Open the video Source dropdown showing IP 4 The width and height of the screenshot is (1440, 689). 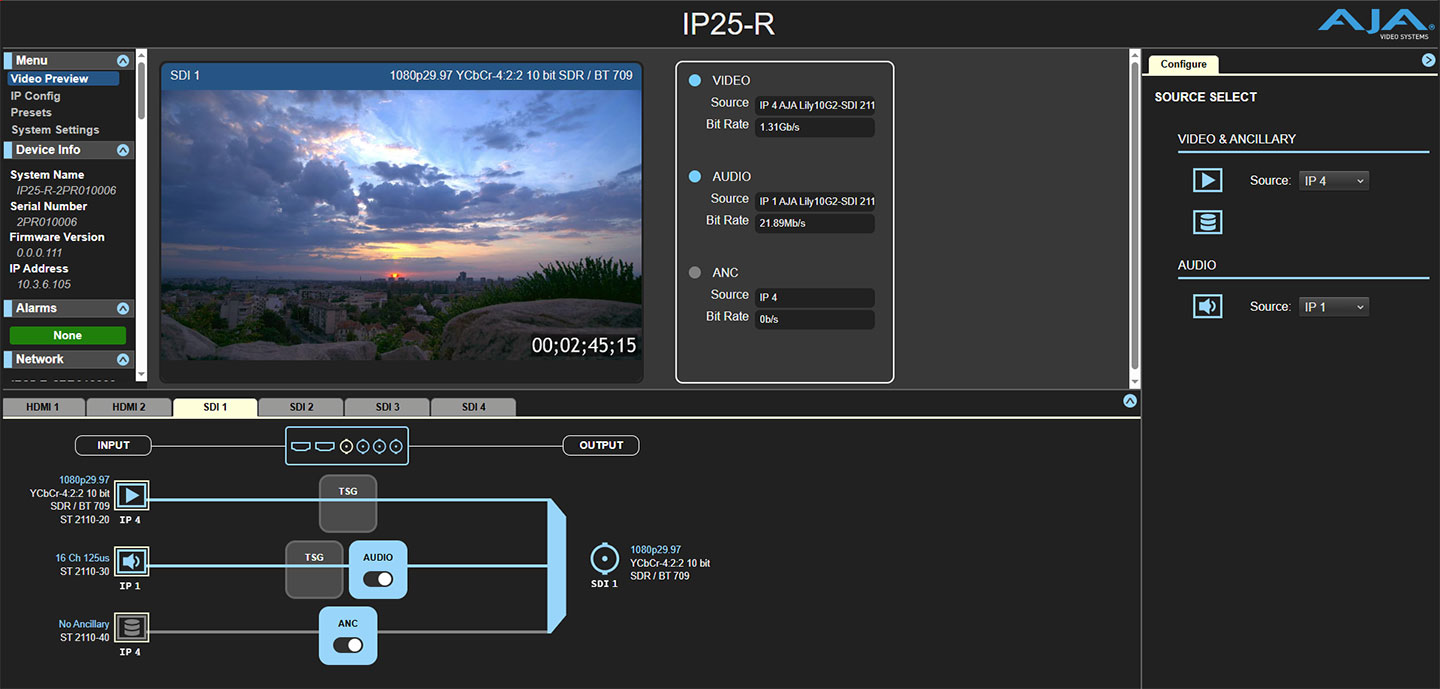click(x=1334, y=181)
